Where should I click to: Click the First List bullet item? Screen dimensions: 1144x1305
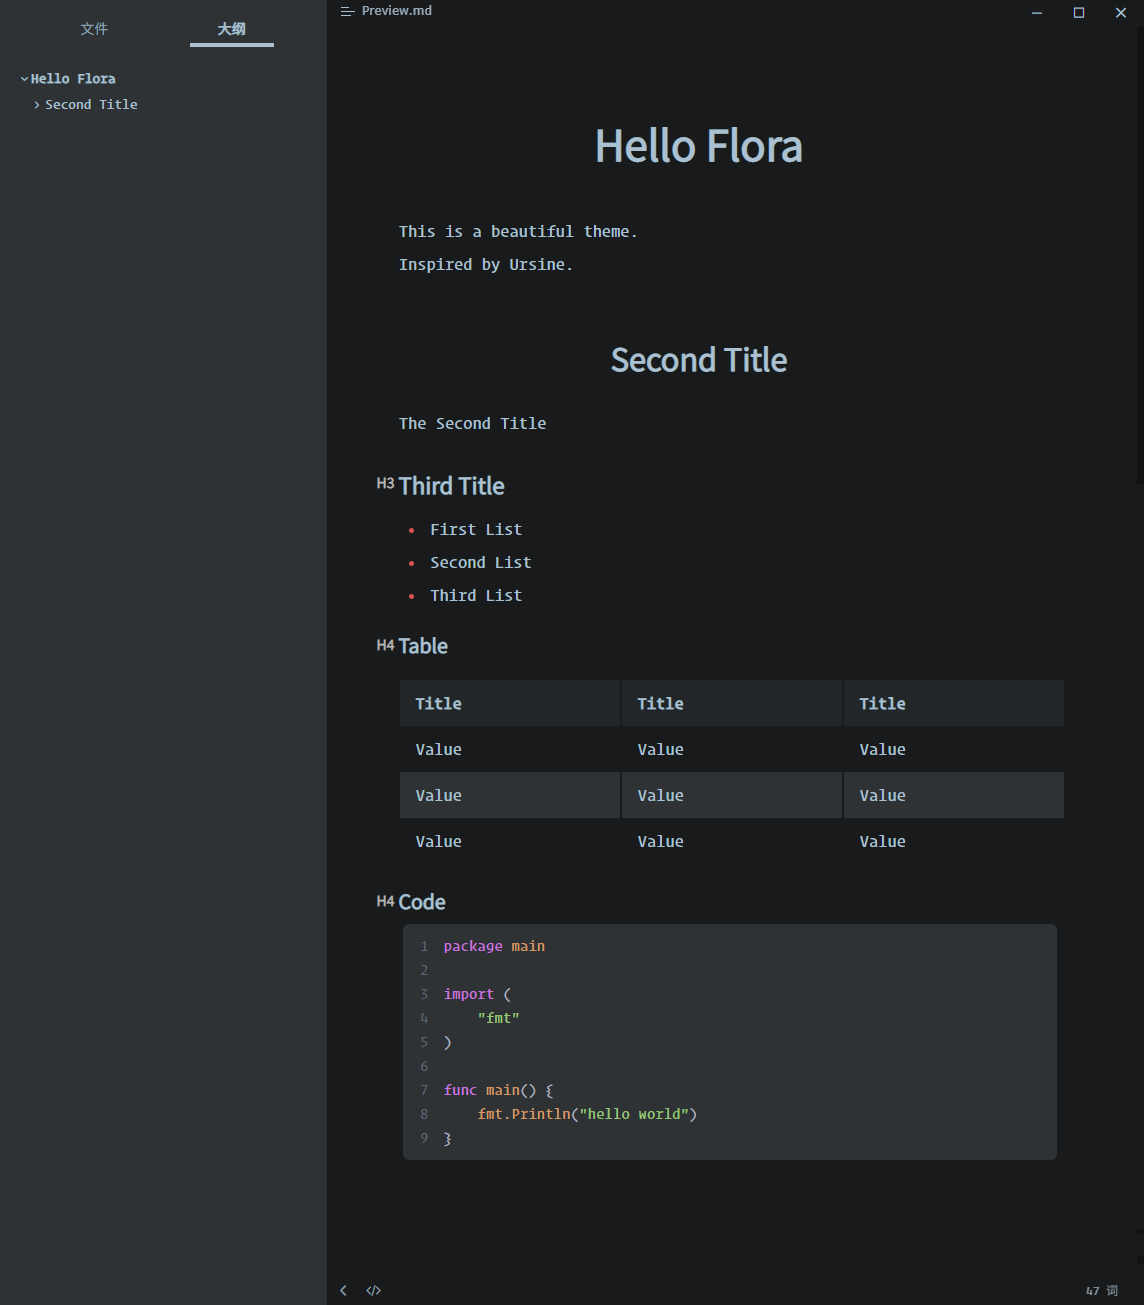click(x=476, y=529)
